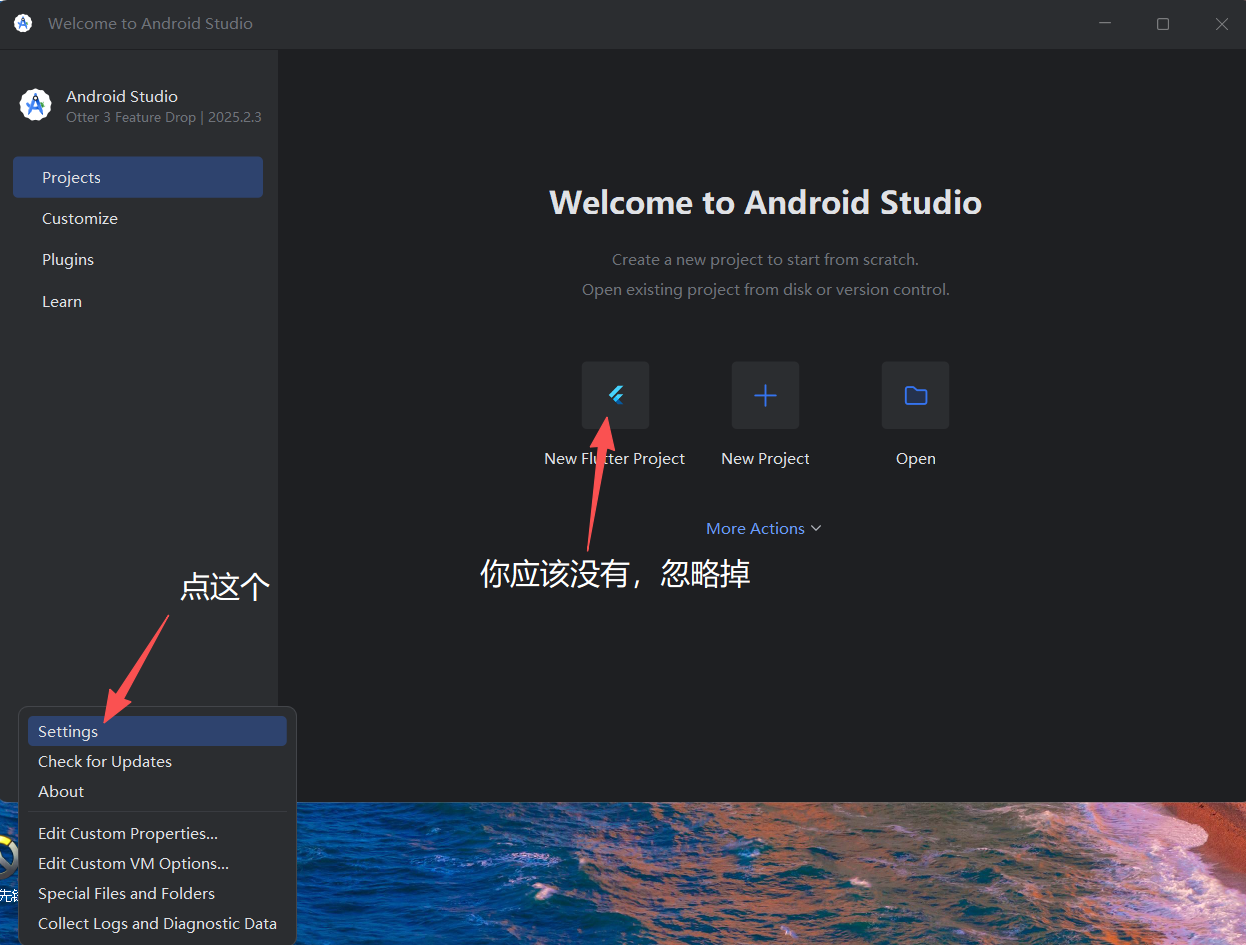Click Collect Logs and Diagnostic Data
This screenshot has width=1246, height=945.
tap(157, 923)
